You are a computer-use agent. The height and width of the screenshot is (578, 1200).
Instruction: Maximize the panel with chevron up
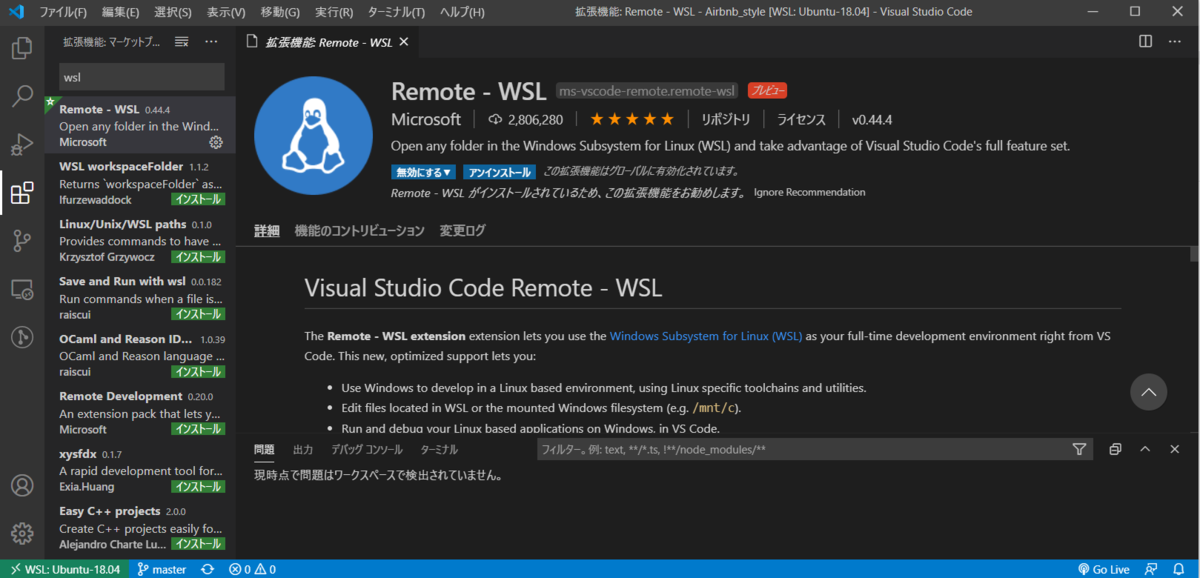tap(1146, 450)
